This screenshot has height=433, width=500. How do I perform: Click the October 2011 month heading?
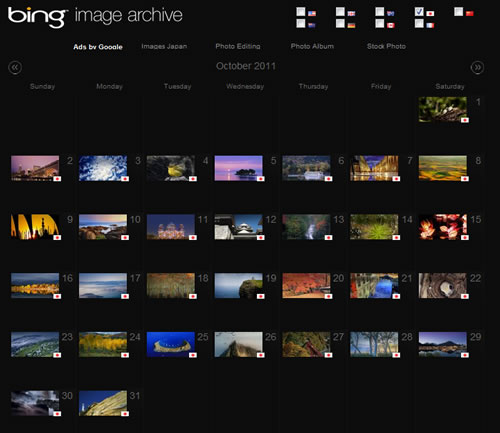[x=246, y=66]
